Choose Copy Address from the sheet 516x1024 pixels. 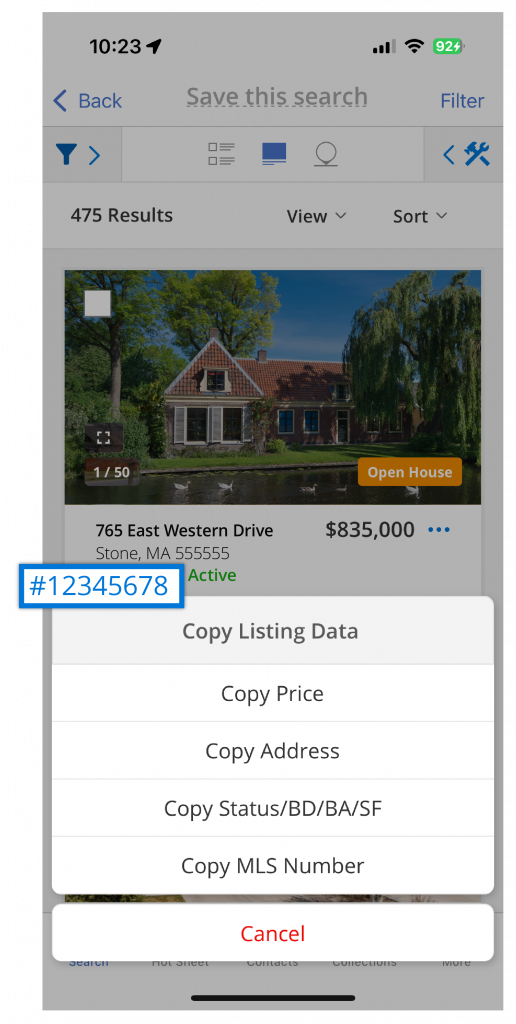coord(272,751)
